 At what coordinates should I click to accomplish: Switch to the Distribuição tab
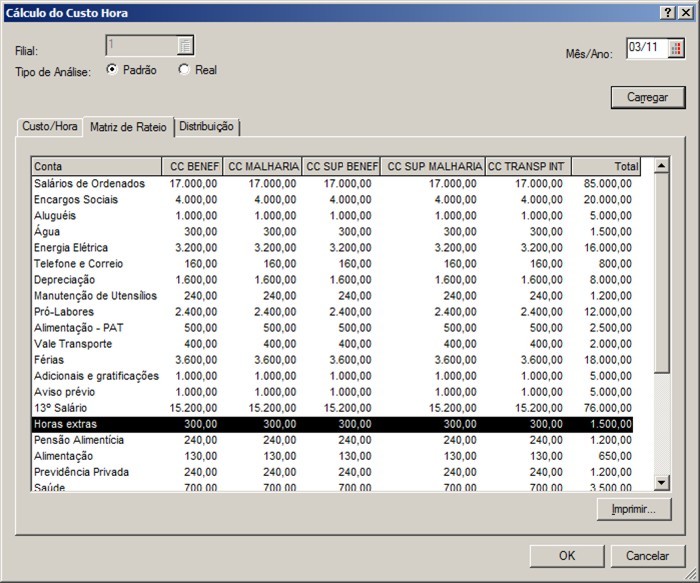coord(206,127)
